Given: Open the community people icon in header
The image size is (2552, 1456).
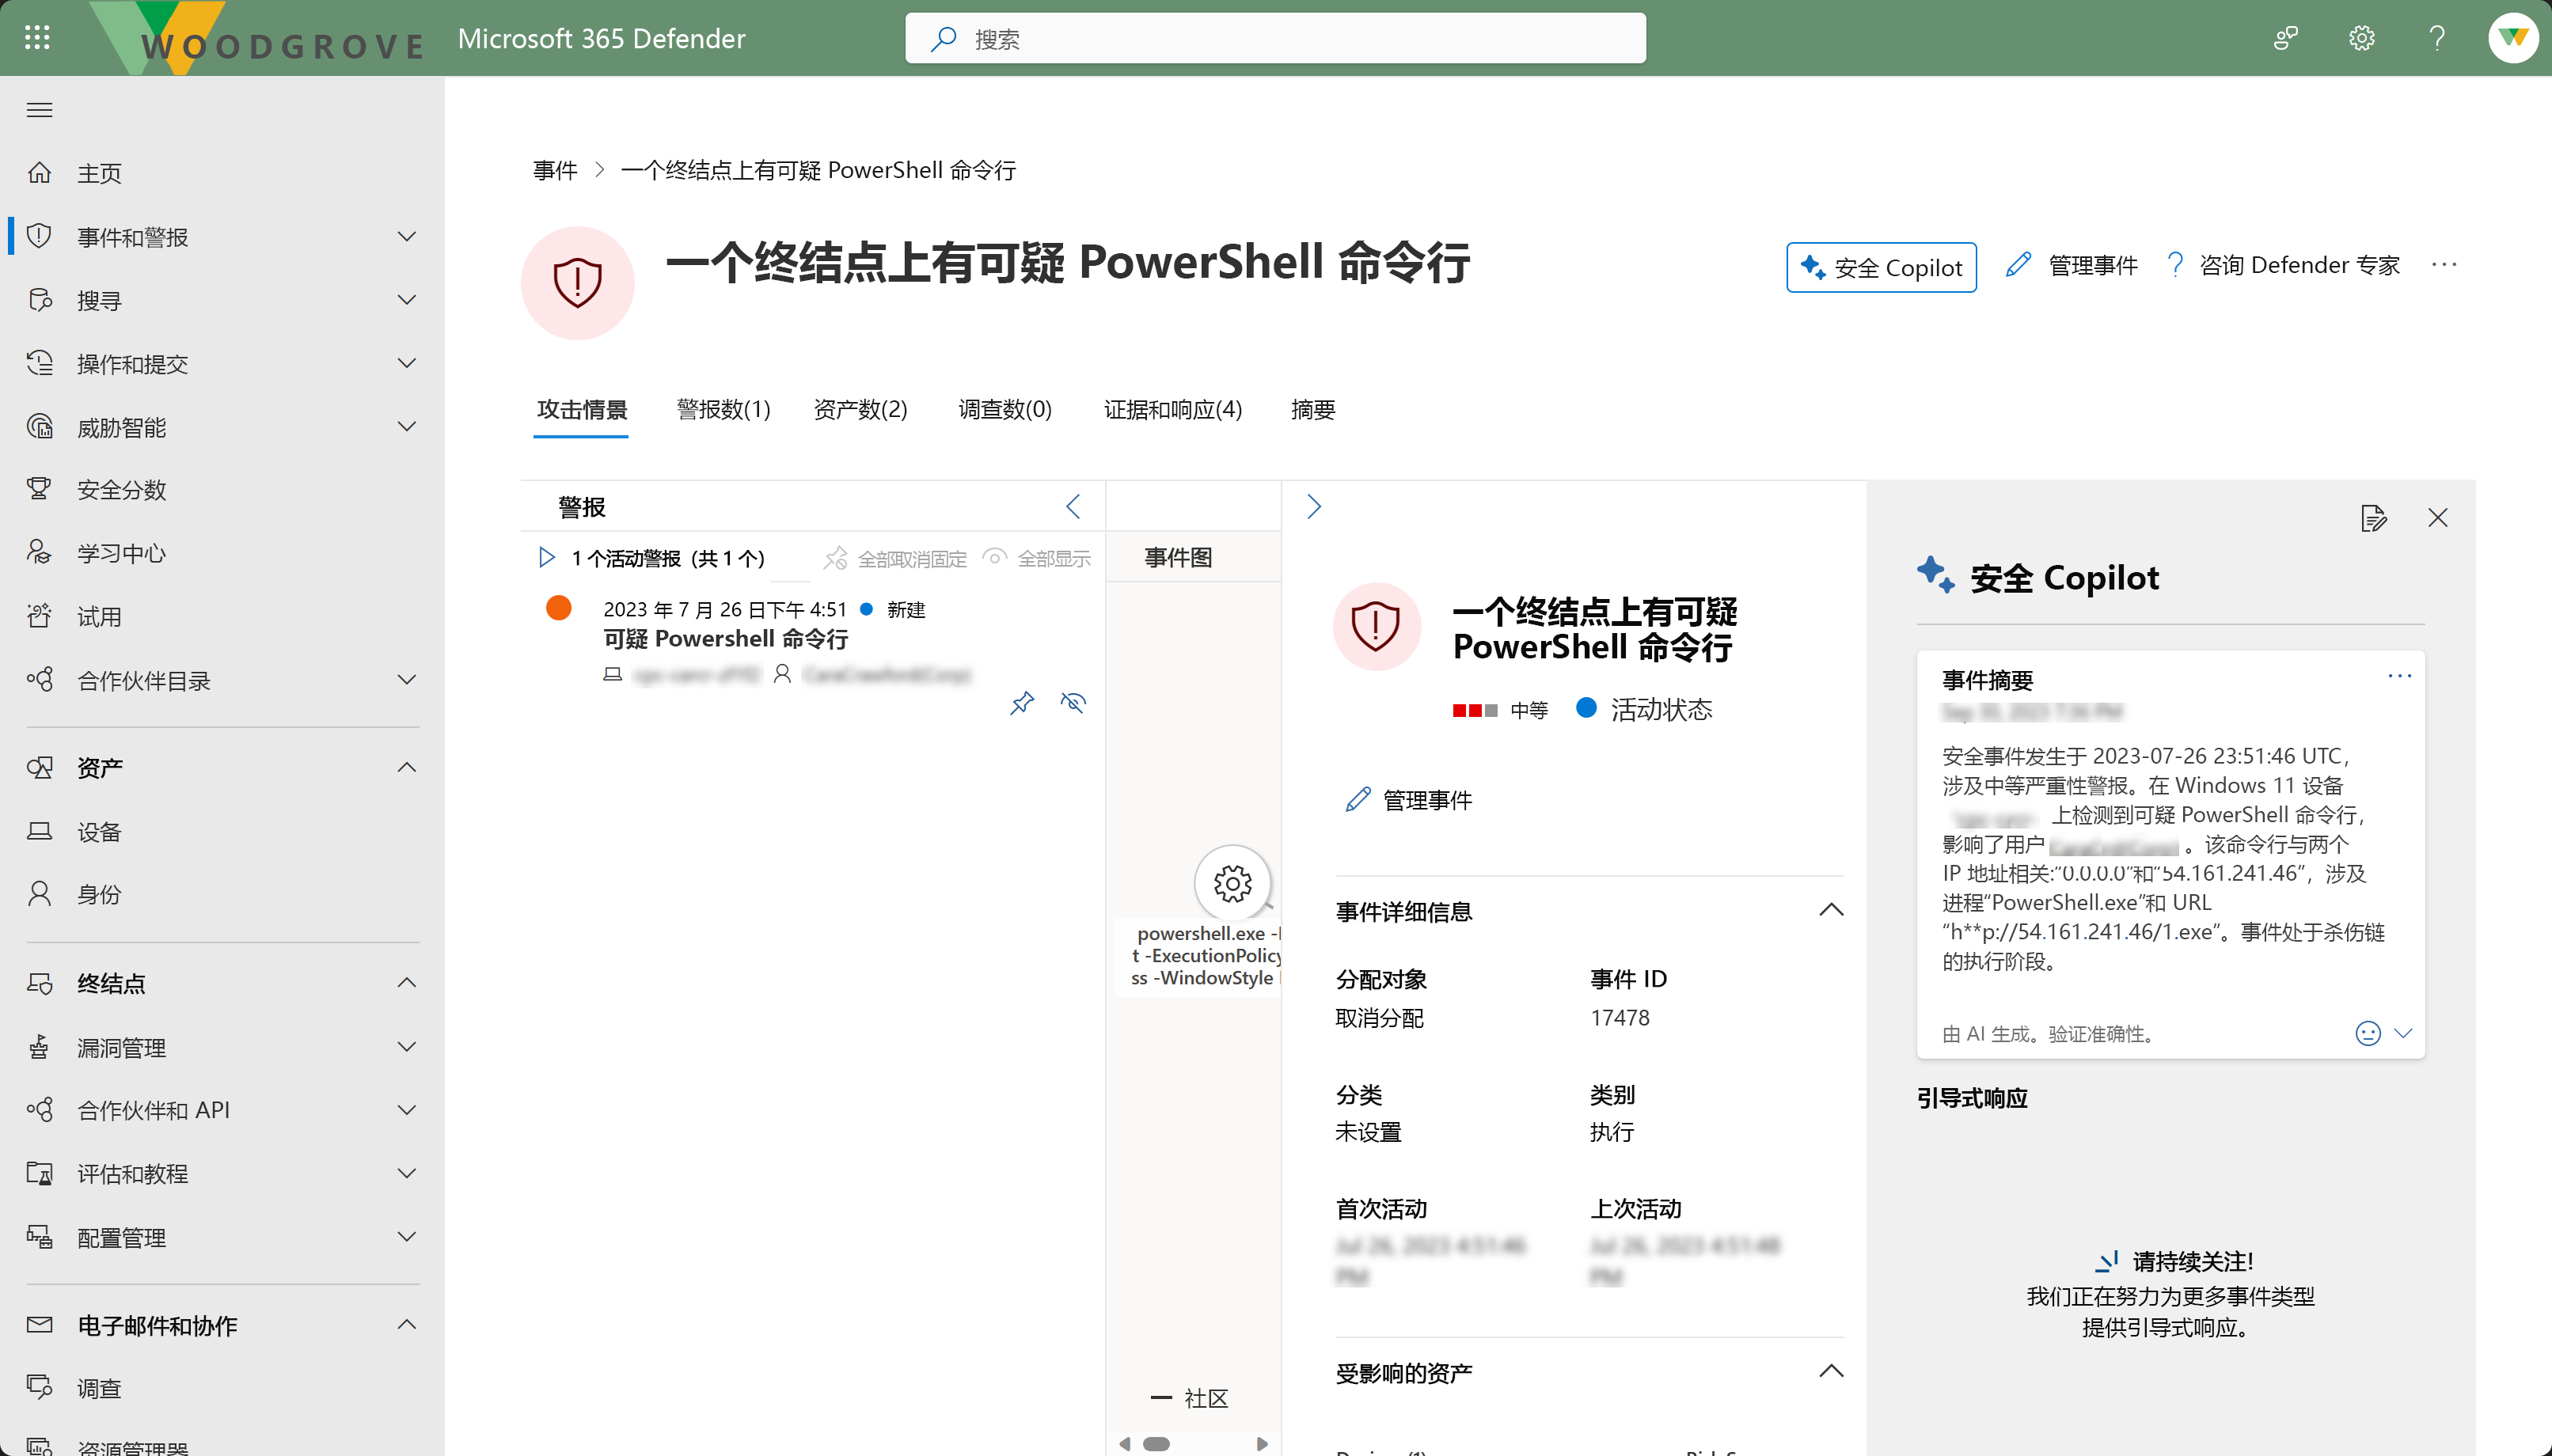Looking at the screenshot, I should (2286, 38).
